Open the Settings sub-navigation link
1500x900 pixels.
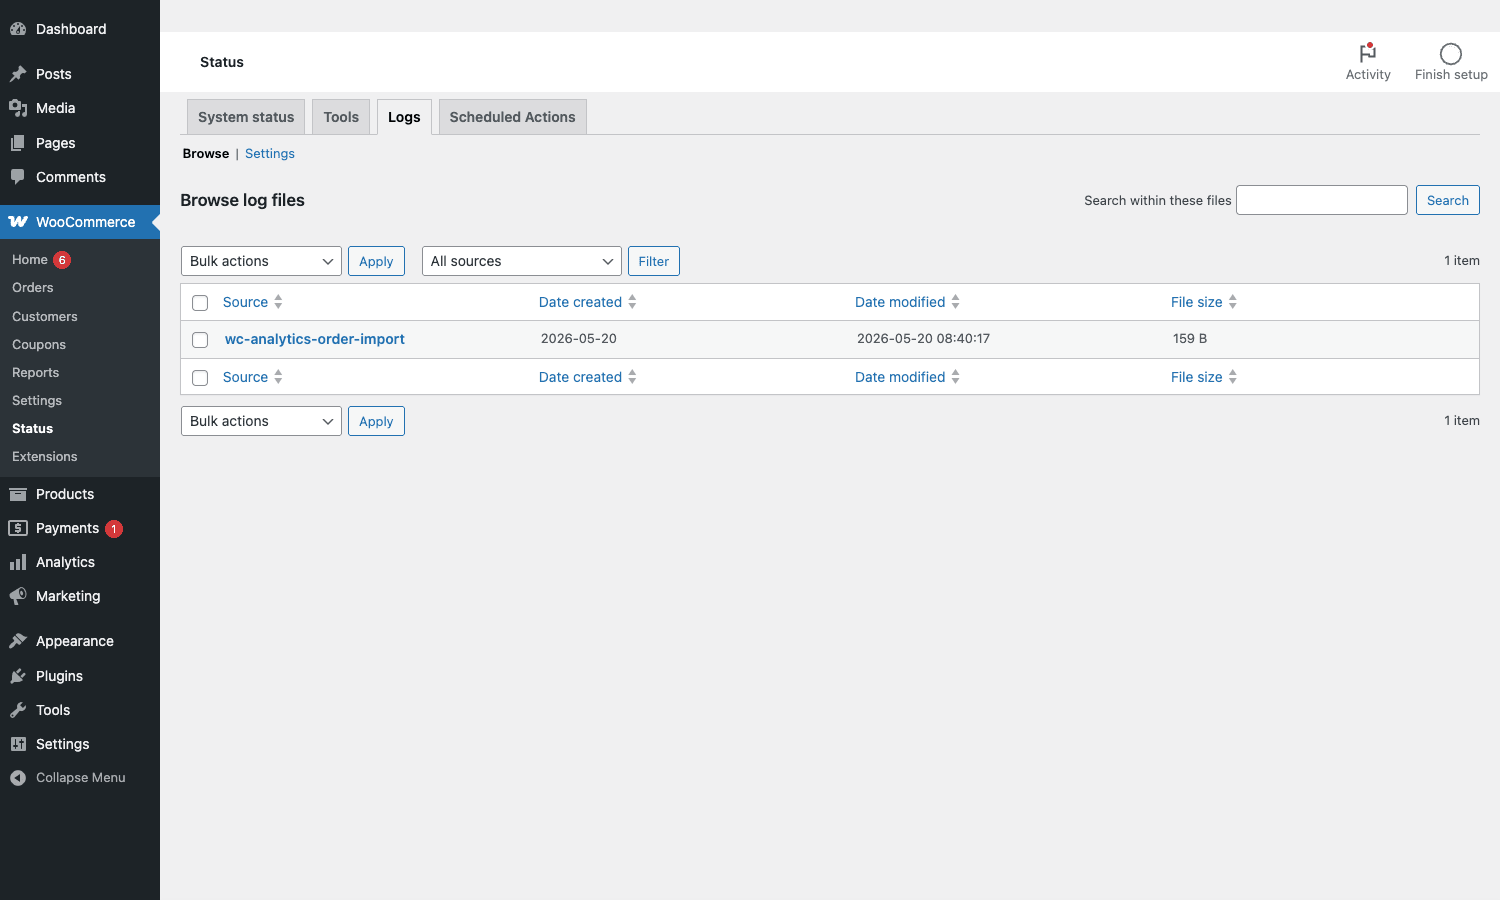pyautogui.click(x=270, y=153)
